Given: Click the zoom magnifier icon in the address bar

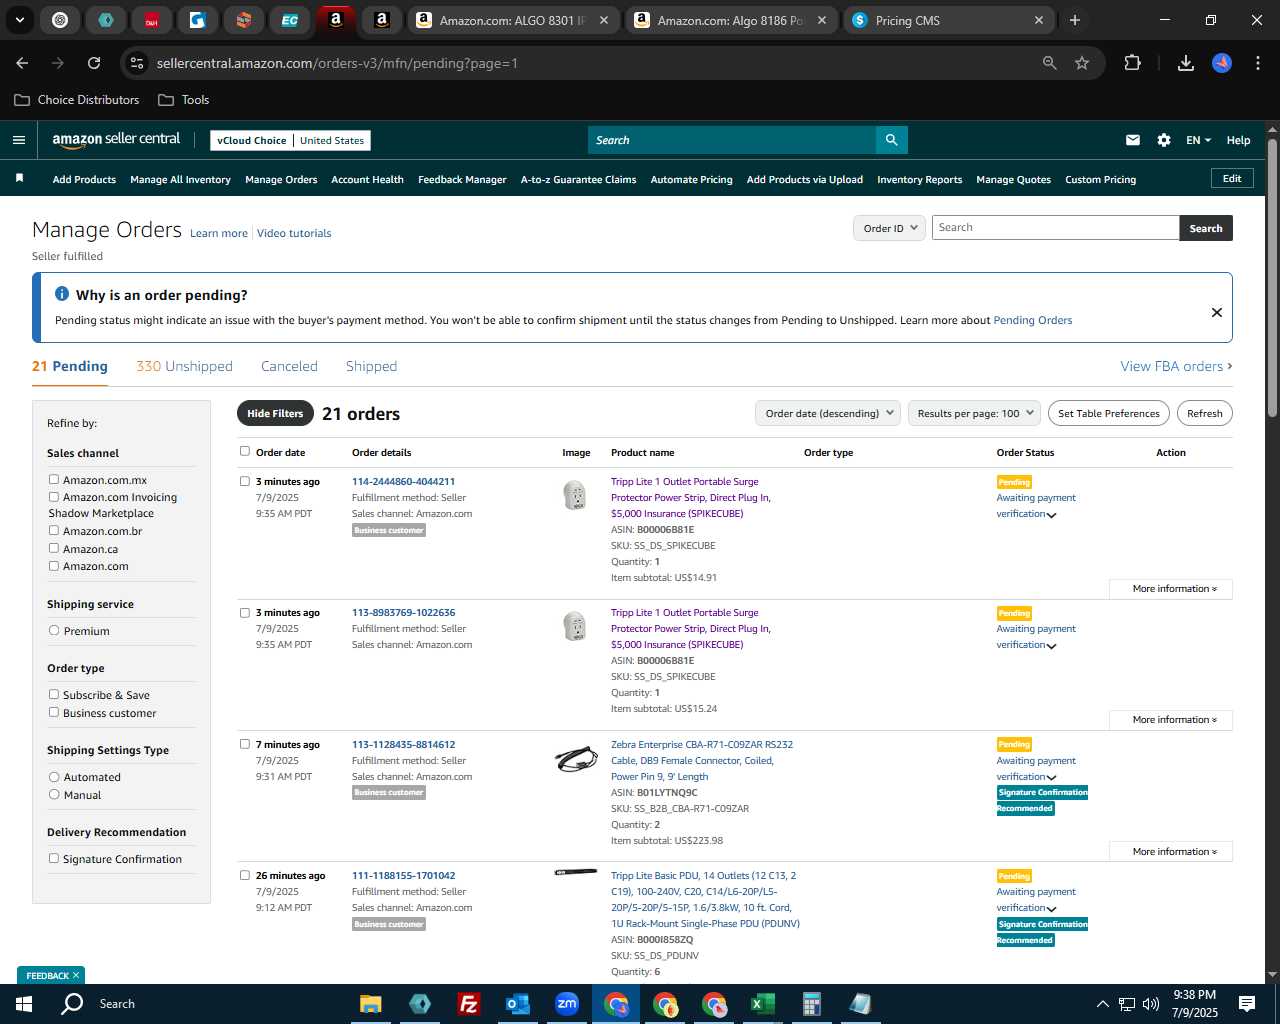Looking at the screenshot, I should [1050, 63].
